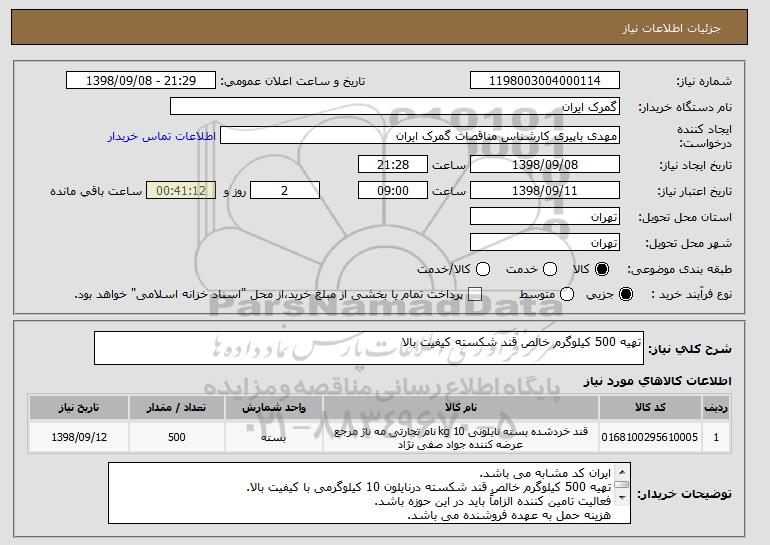Click the شماره نیاز field 1198003004000114
The width and height of the screenshot is (770, 545).
click(545, 81)
